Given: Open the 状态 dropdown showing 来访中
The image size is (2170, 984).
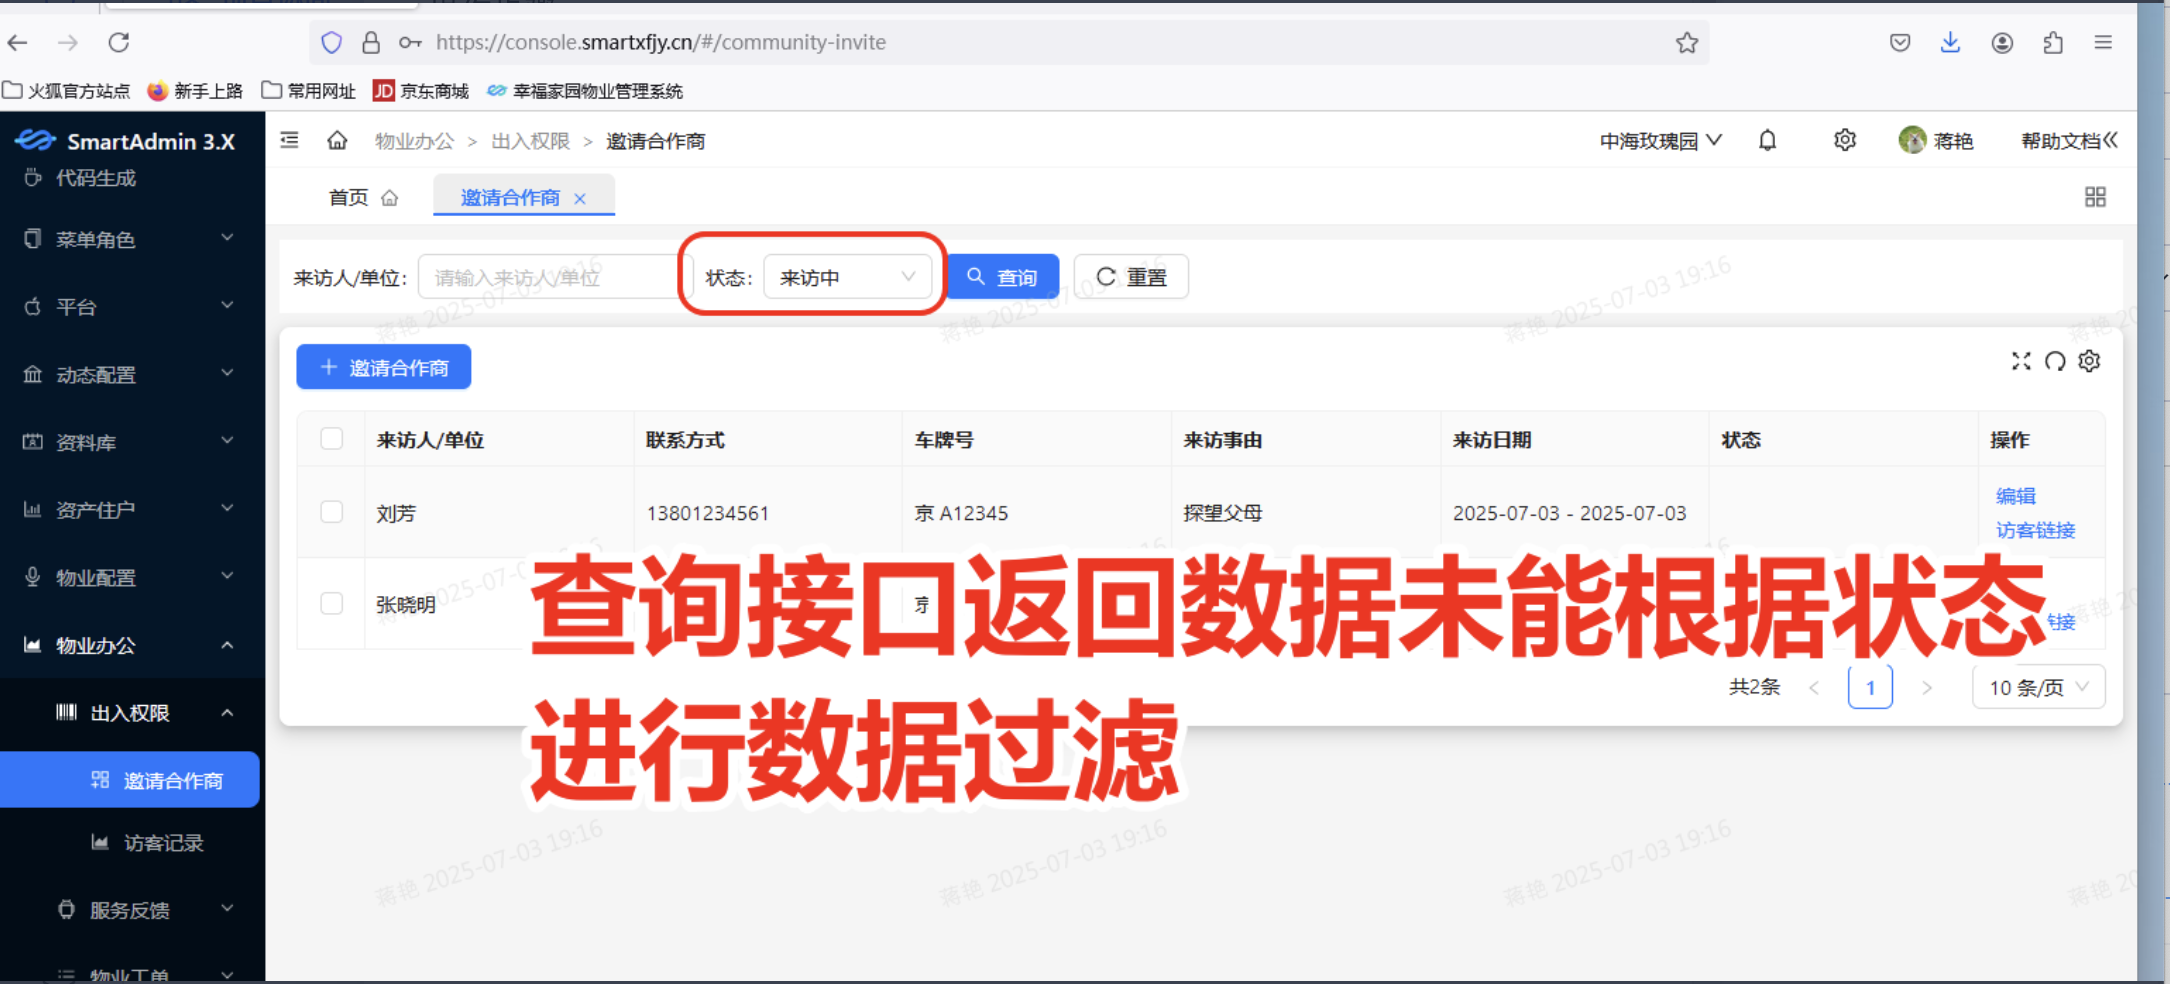Looking at the screenshot, I should pos(847,277).
